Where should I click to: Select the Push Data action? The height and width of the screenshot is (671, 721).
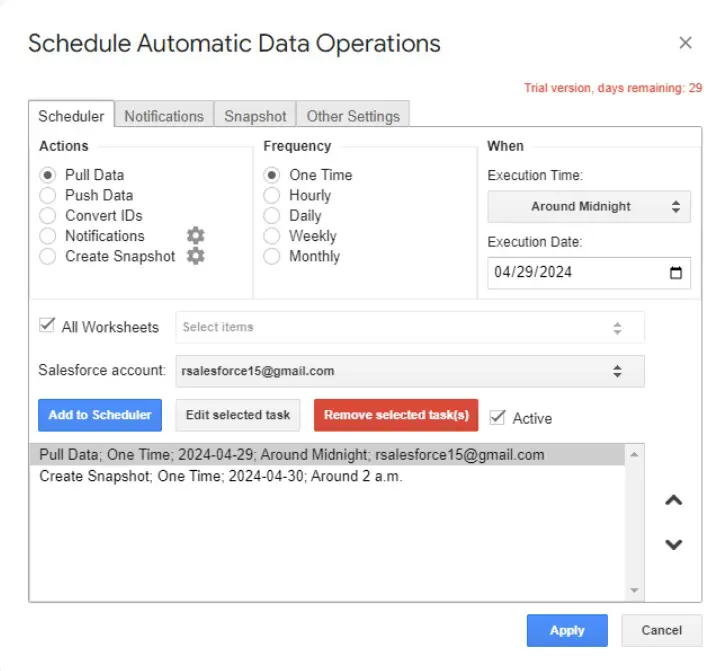tap(47, 196)
